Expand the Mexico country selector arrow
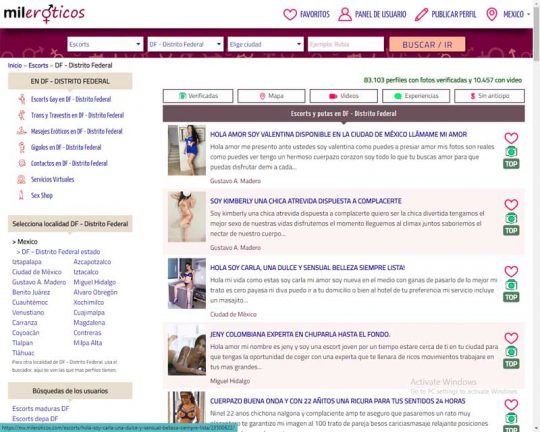Screen dimensions: 540x432 pyautogui.click(x=529, y=14)
